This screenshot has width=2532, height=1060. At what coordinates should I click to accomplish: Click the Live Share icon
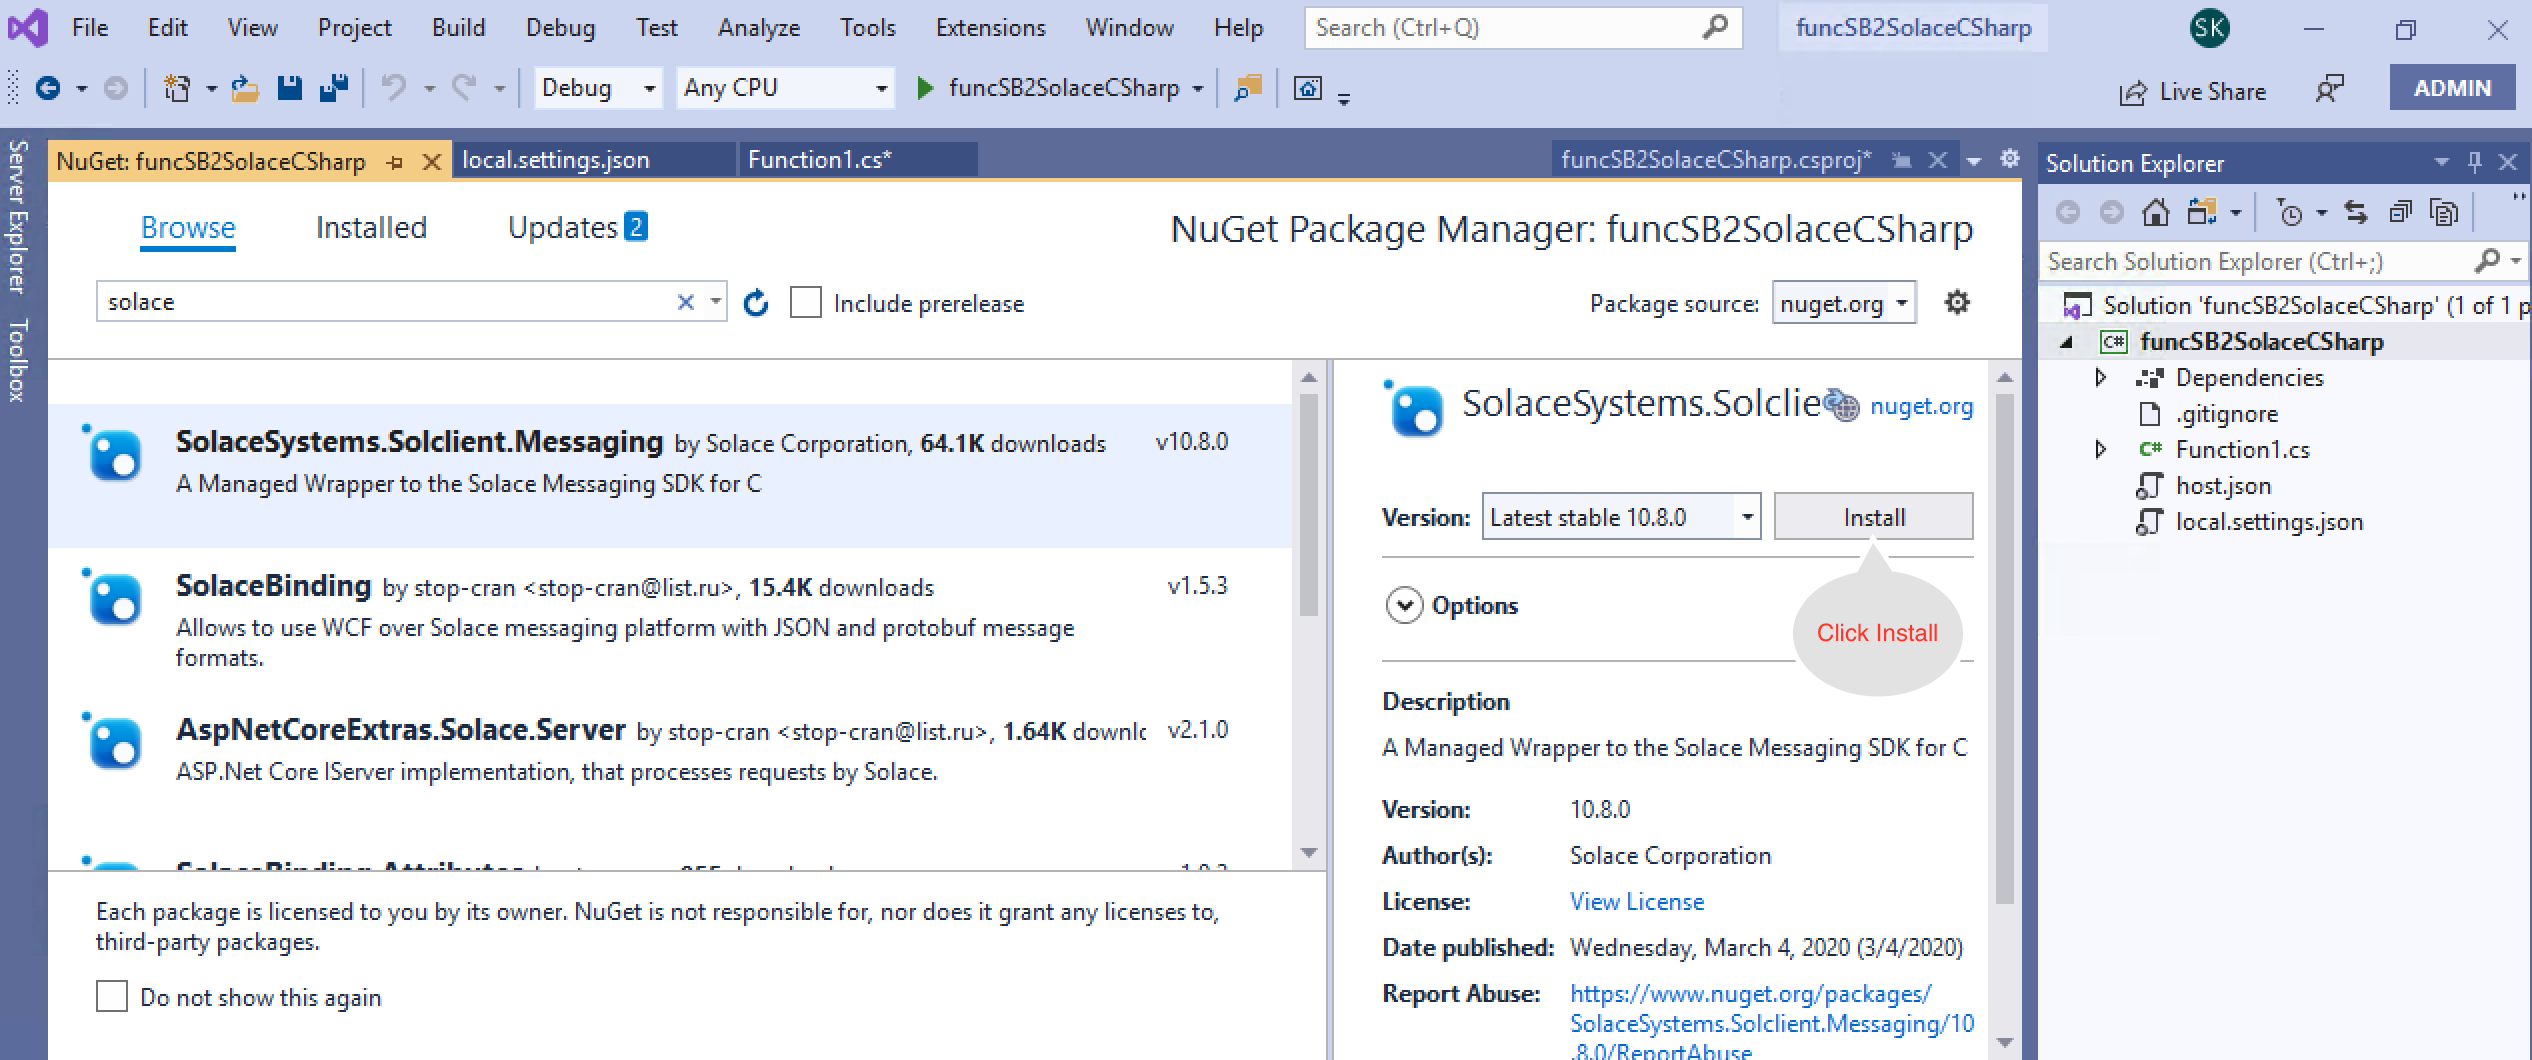coord(2133,93)
